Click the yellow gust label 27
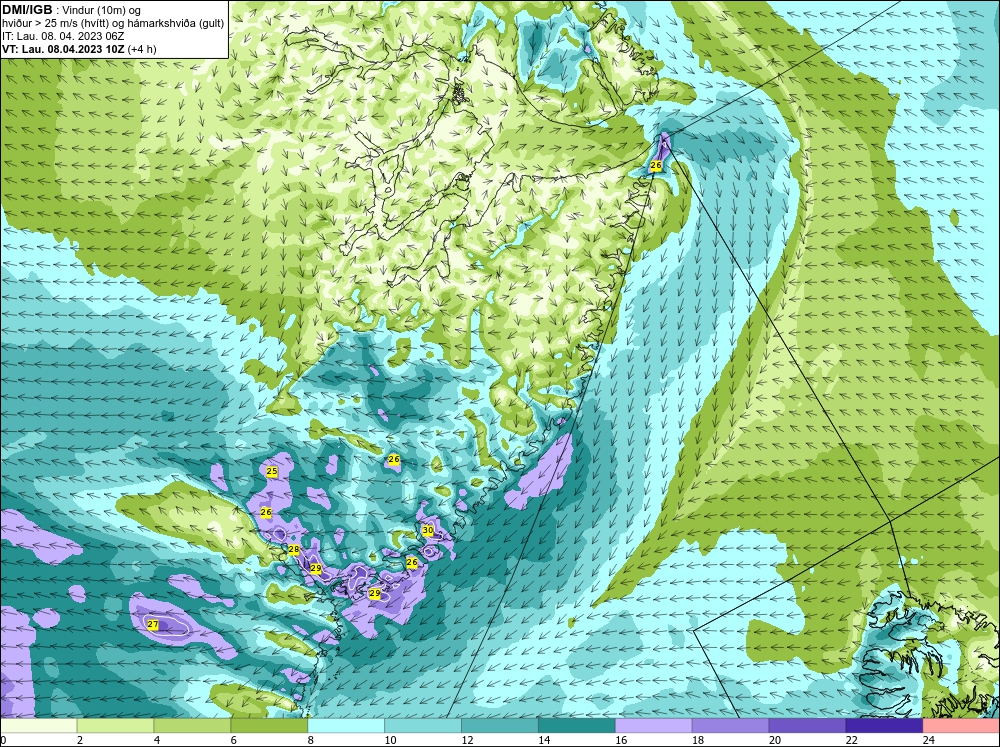 click(x=153, y=624)
